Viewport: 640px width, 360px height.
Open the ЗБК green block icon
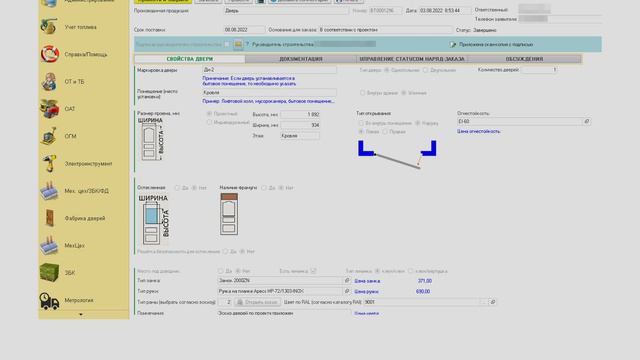49,273
